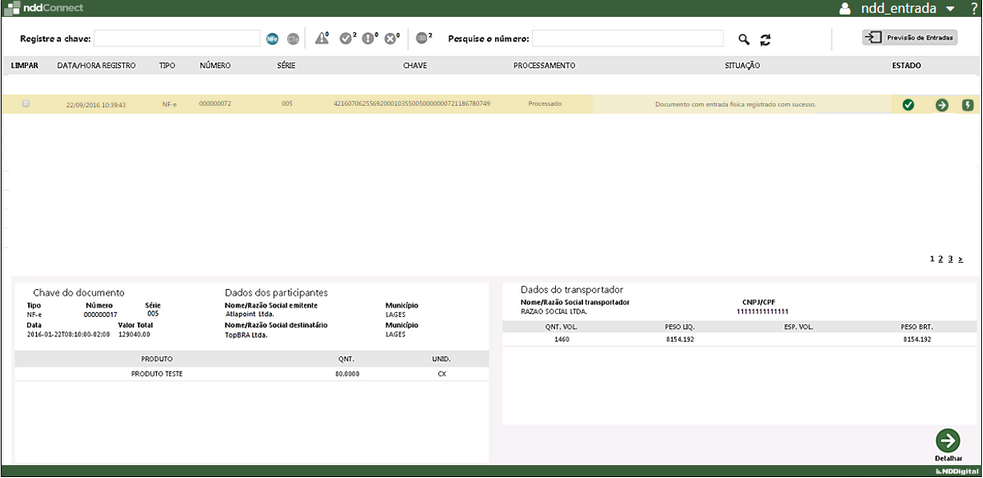Viewport: 983px width, 478px height.
Task: Advance to next page with the > link
Action: tap(961, 259)
